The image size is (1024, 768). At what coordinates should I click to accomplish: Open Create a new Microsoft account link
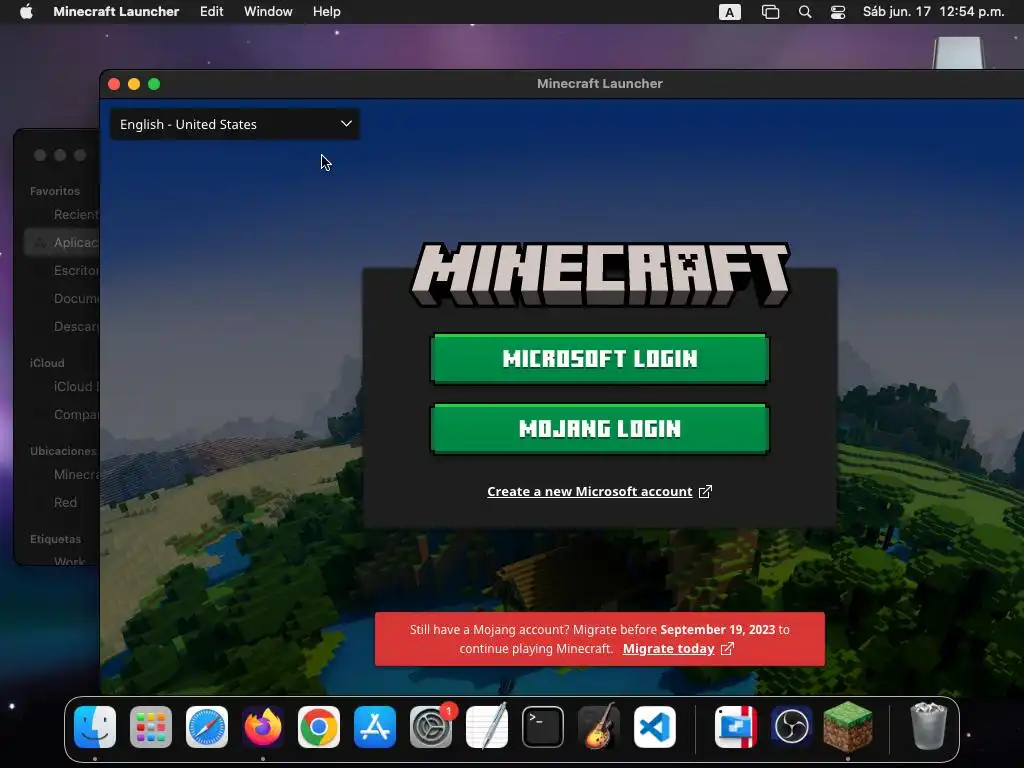[x=590, y=492]
